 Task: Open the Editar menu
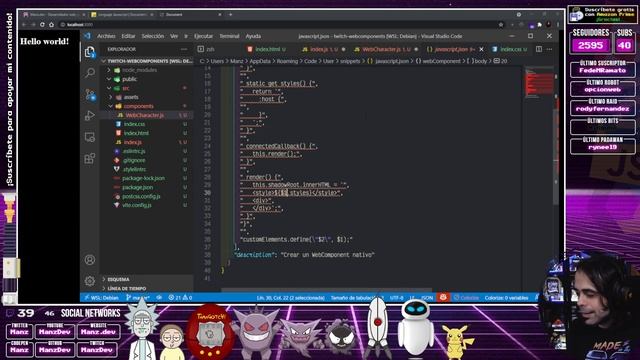pyautogui.click(x=128, y=36)
